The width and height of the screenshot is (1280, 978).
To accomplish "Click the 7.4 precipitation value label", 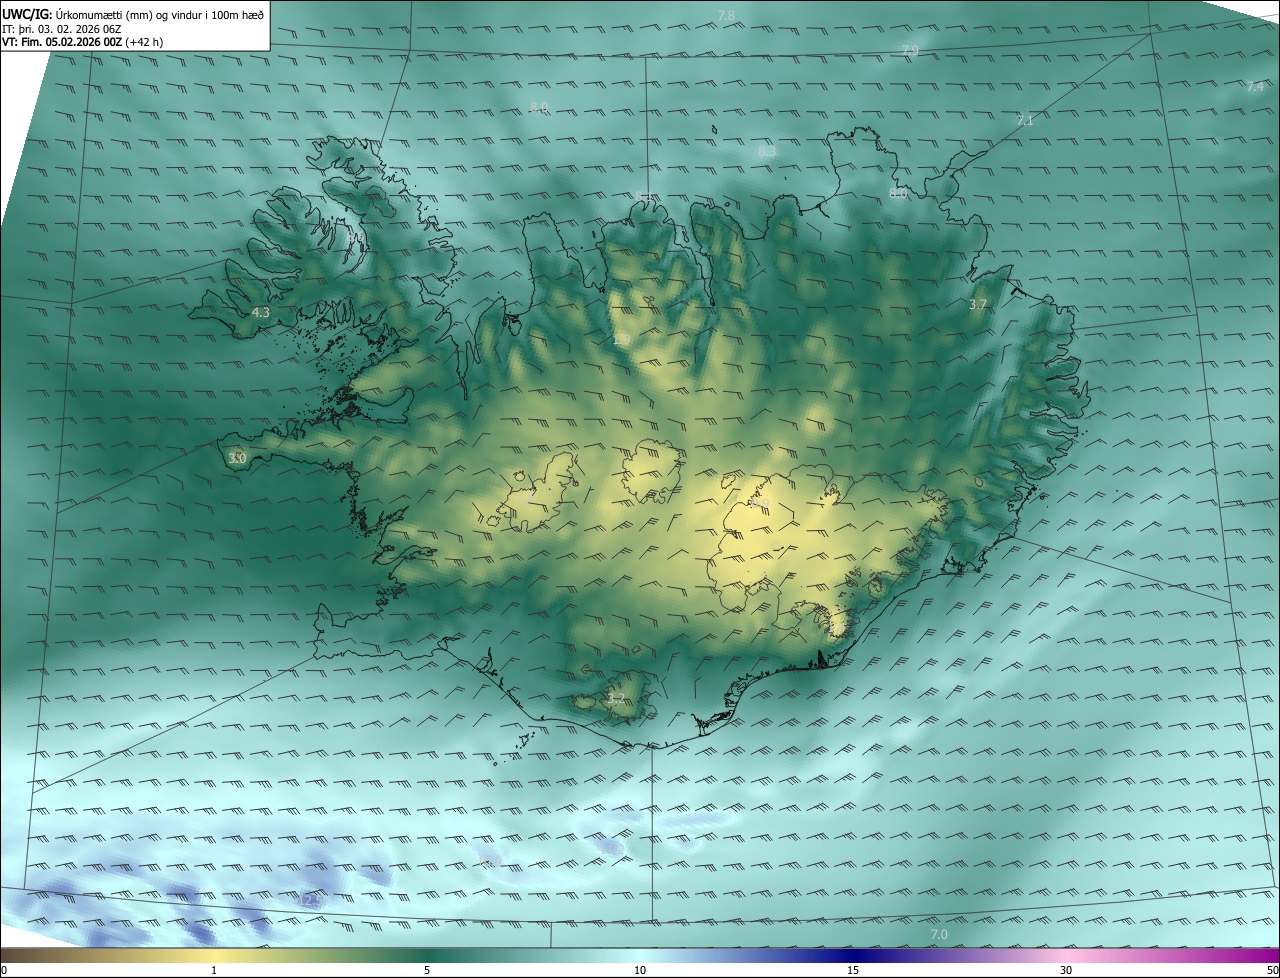I will point(1255,87).
